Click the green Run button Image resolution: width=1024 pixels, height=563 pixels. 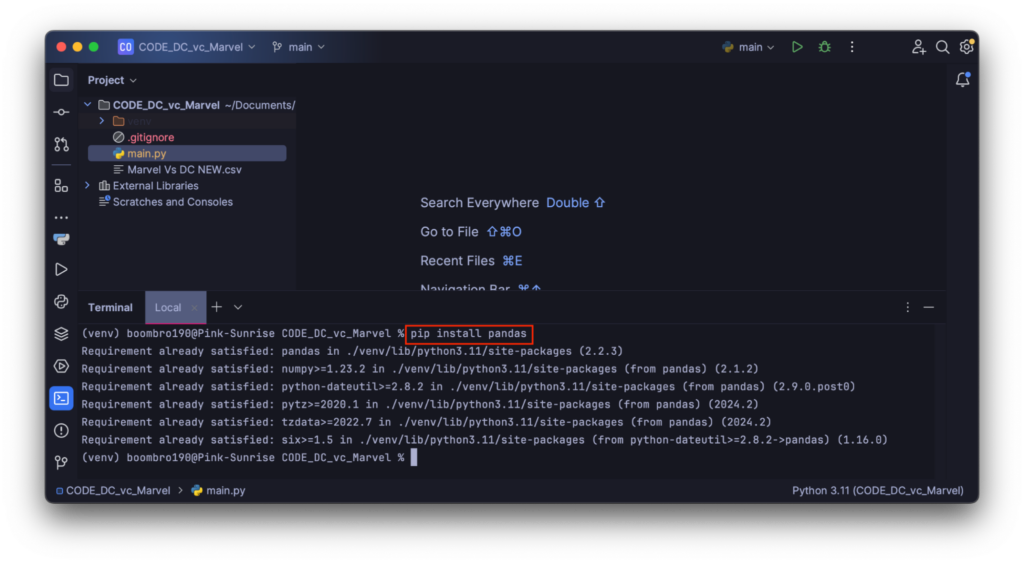click(x=797, y=47)
